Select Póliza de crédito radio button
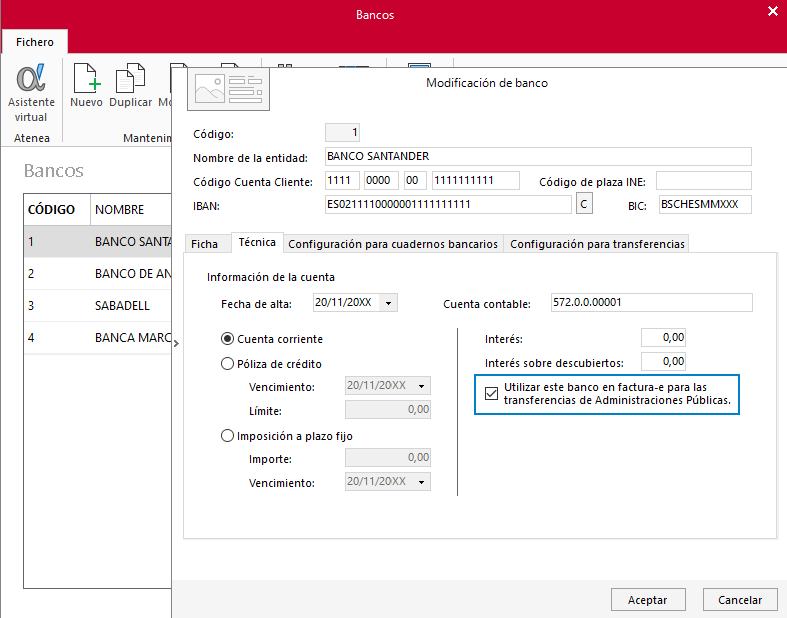 point(227,363)
